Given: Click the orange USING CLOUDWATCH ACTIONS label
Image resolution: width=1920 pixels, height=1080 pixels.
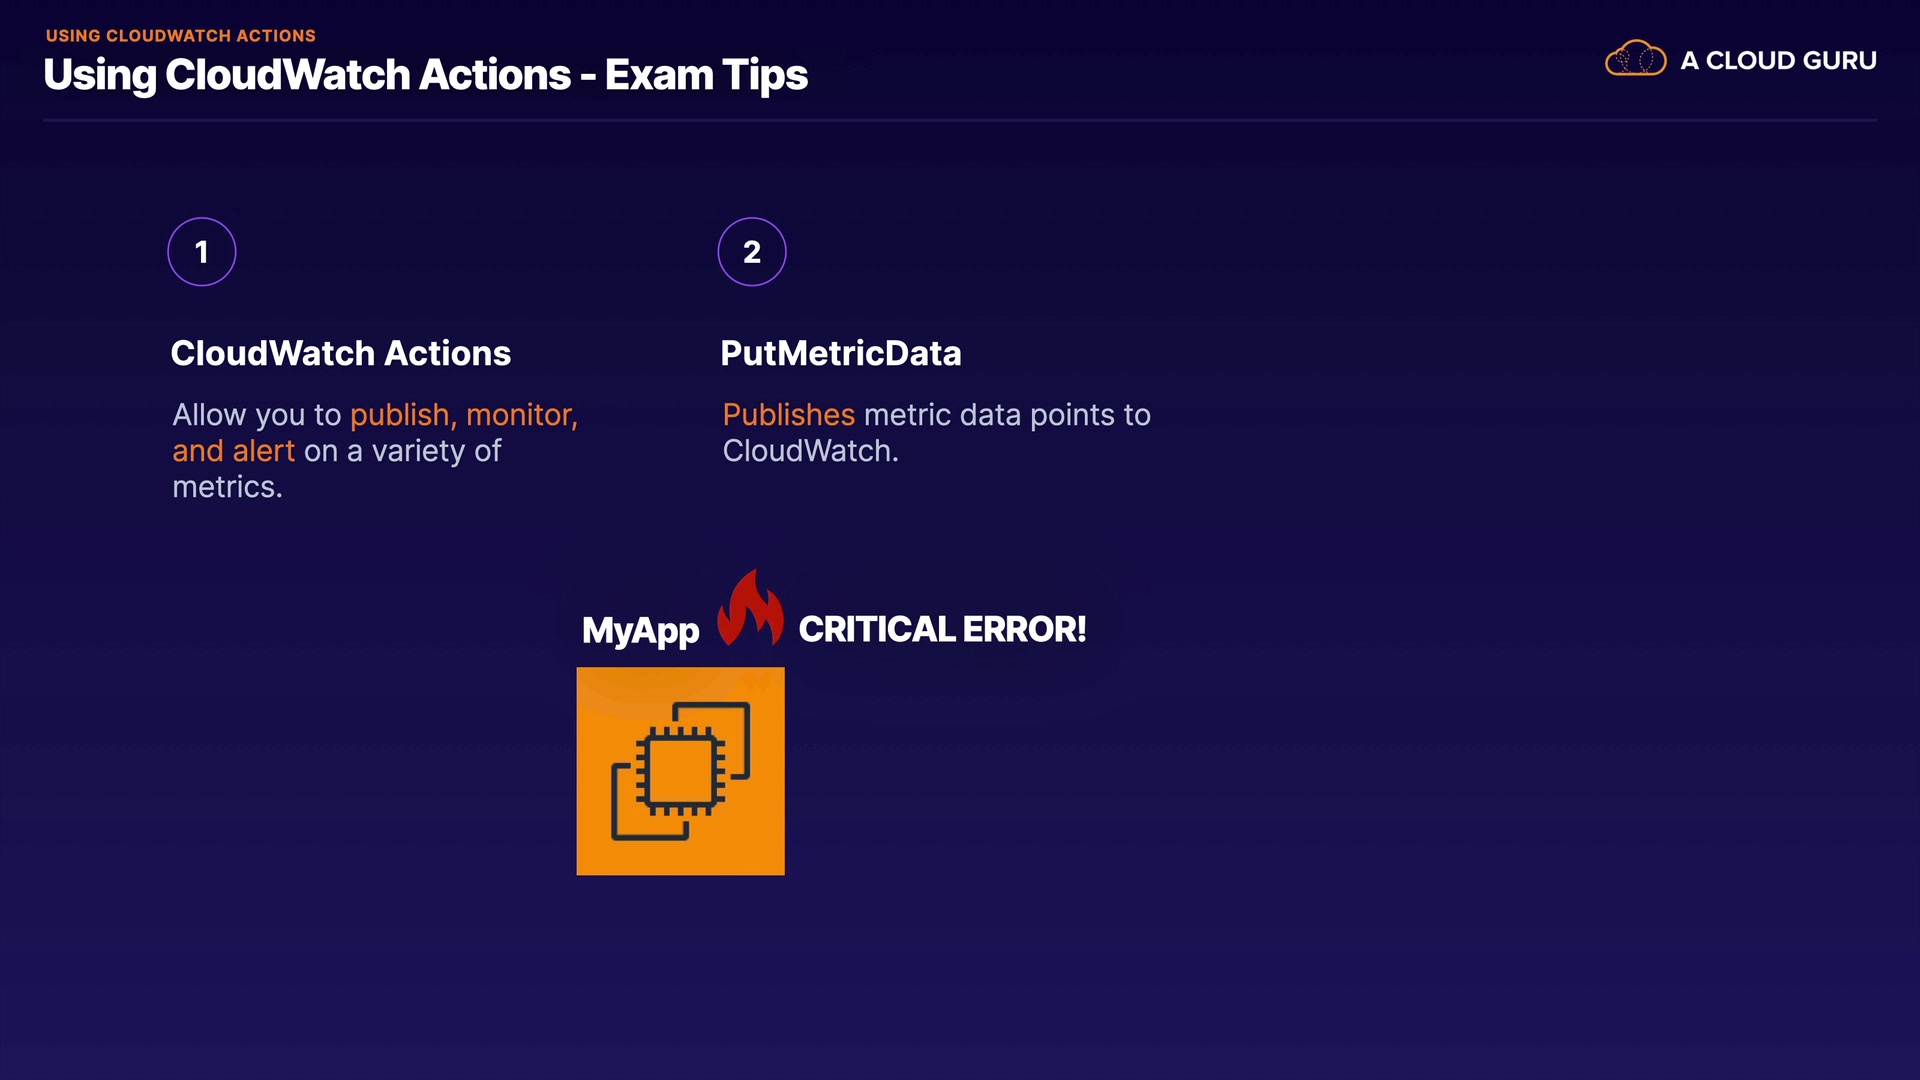Looking at the screenshot, I should tap(181, 36).
